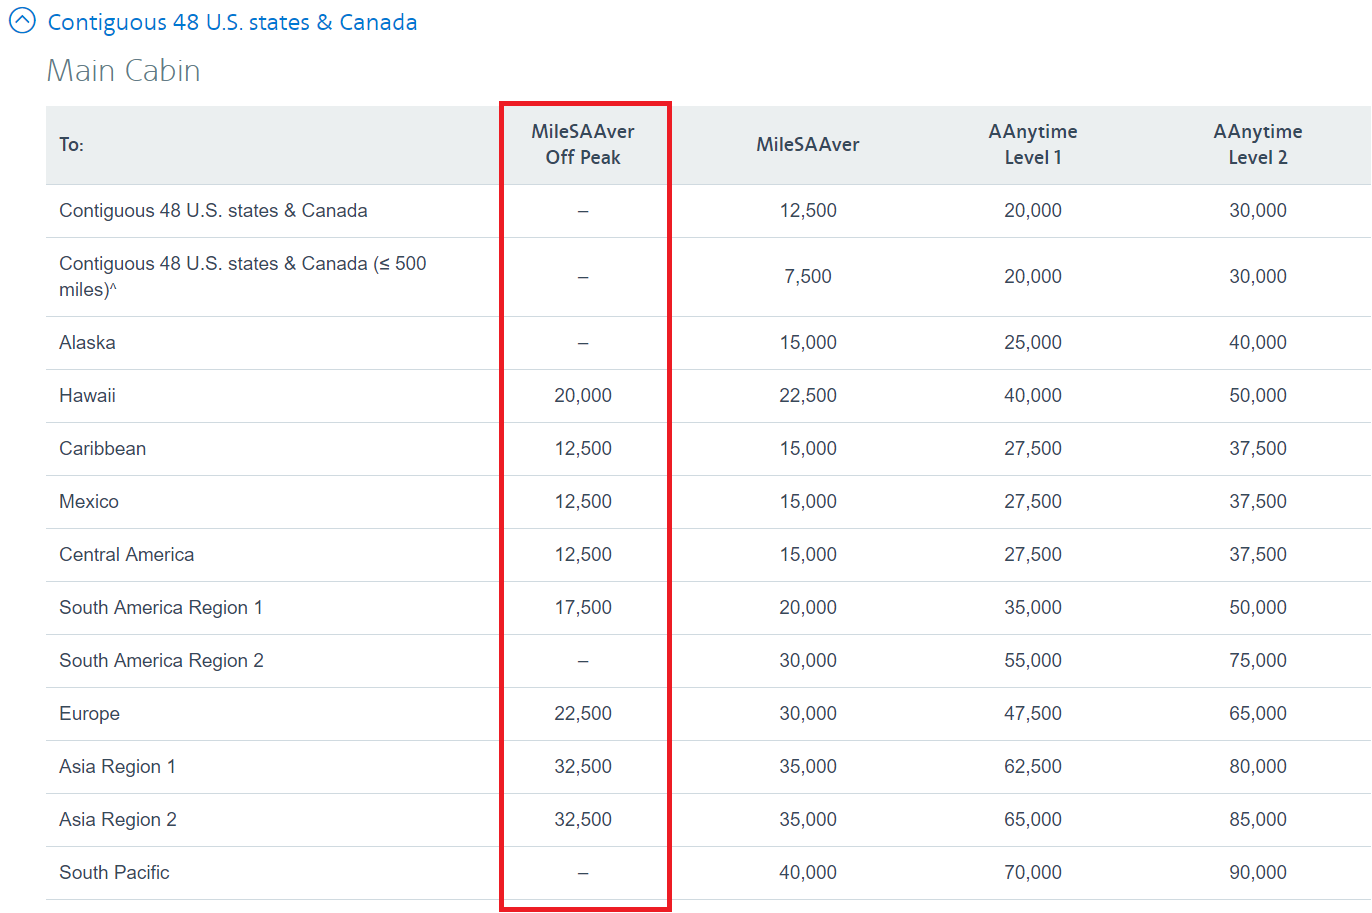
Task: Select the South America Region 2 label
Action: coord(161,661)
